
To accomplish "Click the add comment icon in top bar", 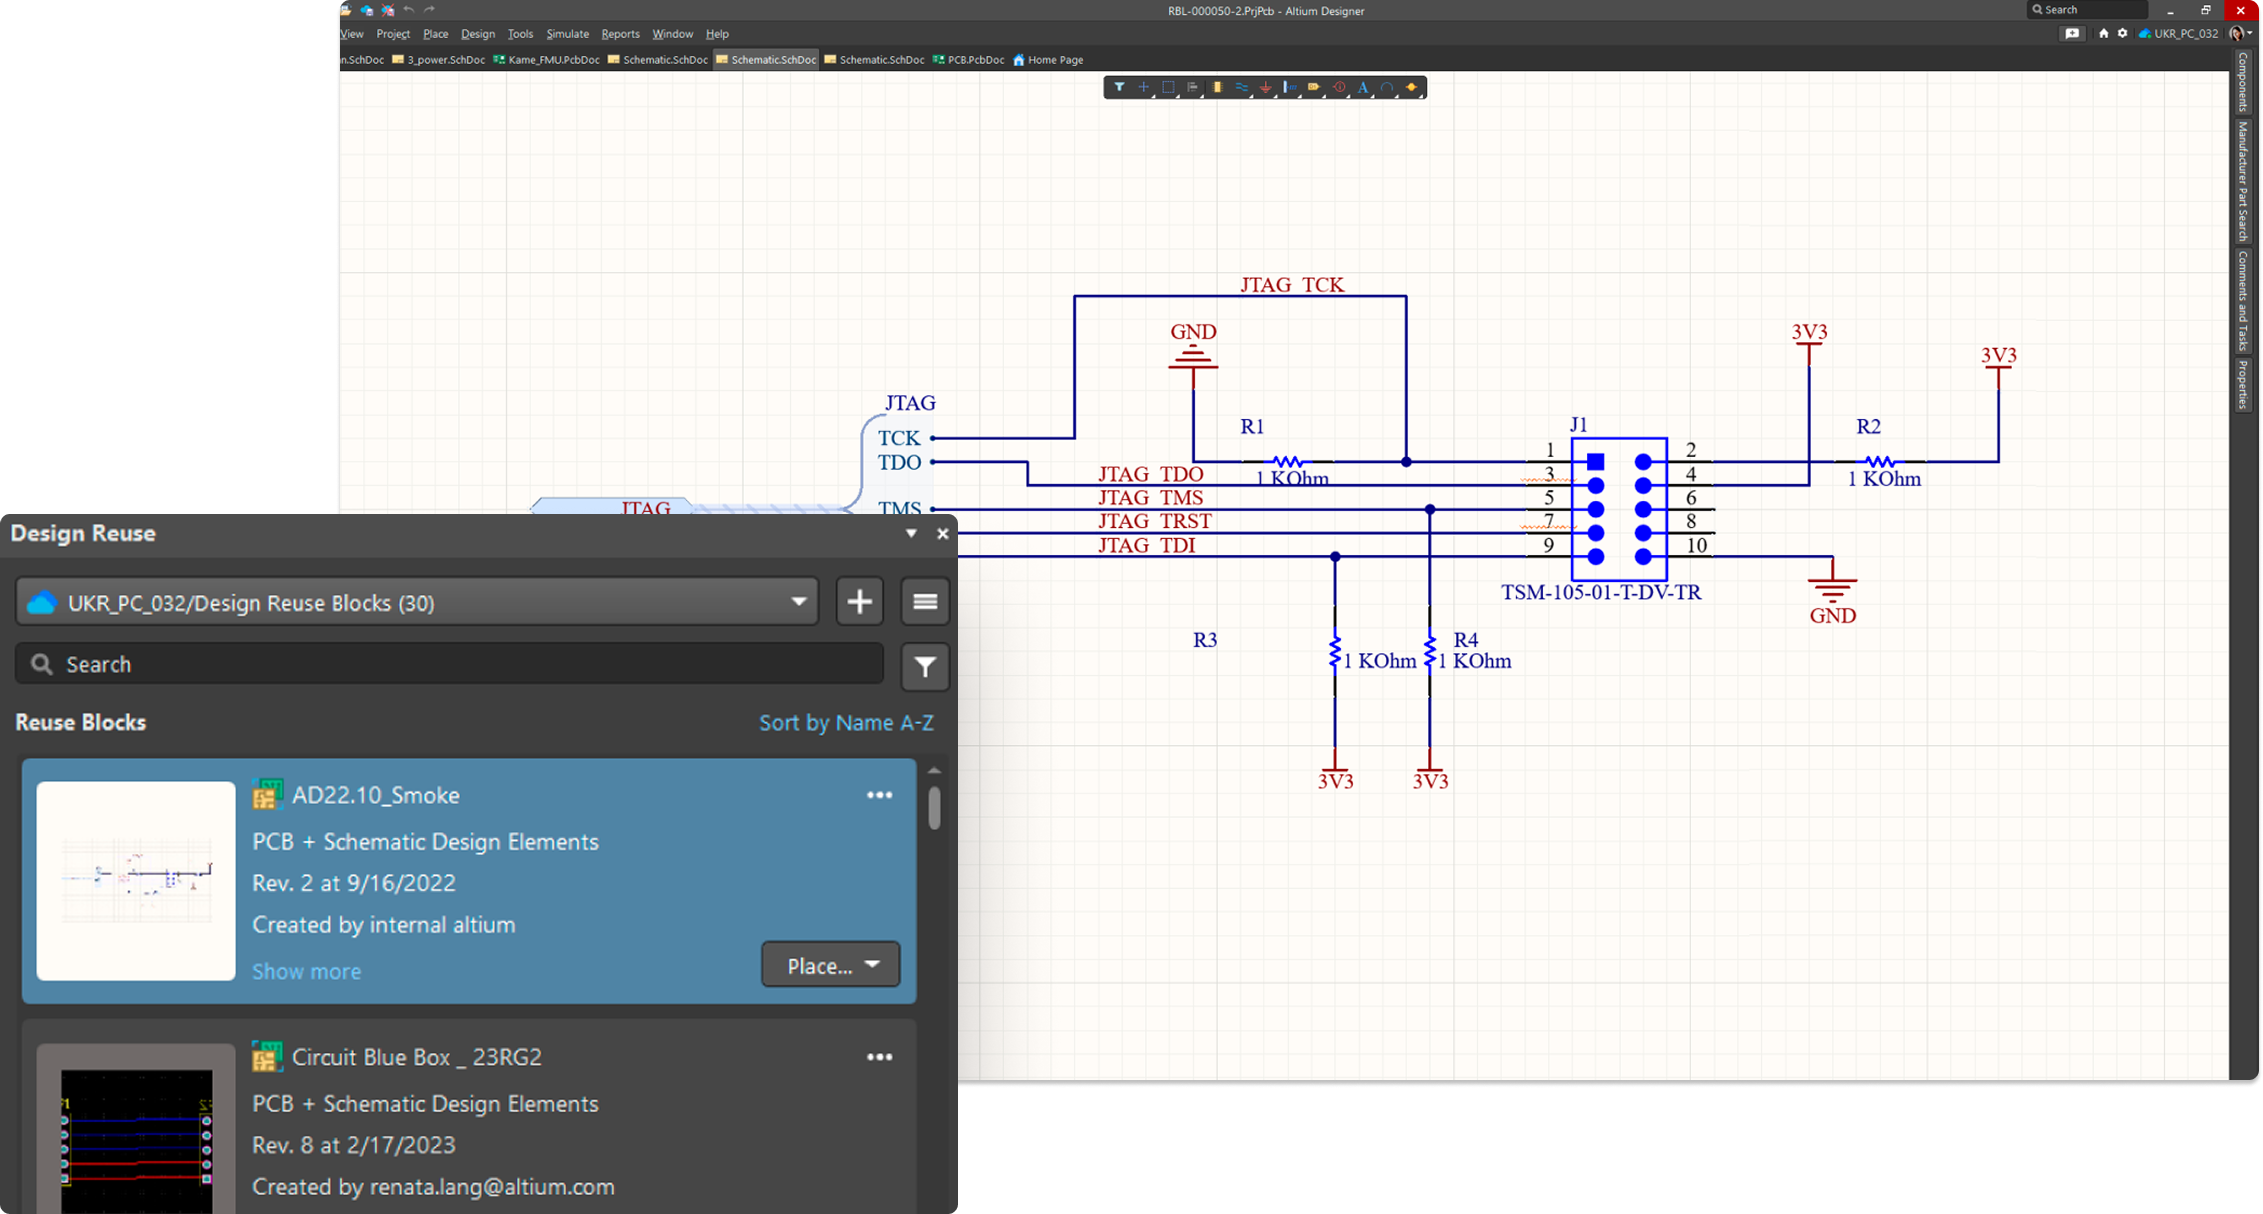I will pyautogui.click(x=2072, y=33).
